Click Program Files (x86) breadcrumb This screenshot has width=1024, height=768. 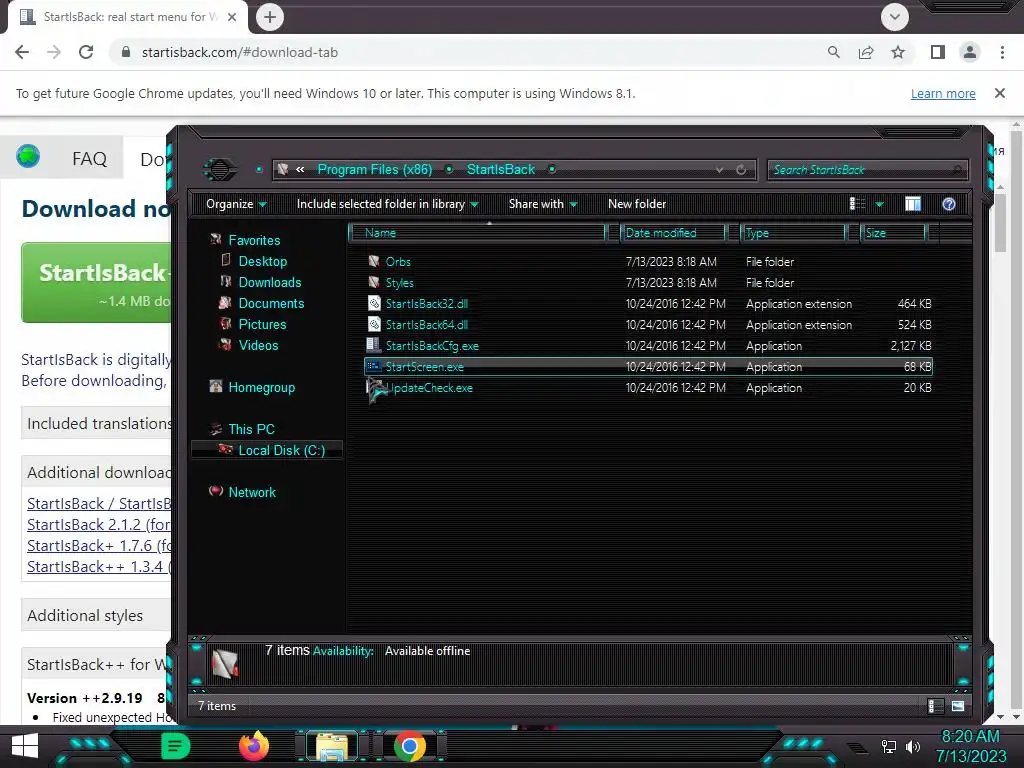point(375,169)
